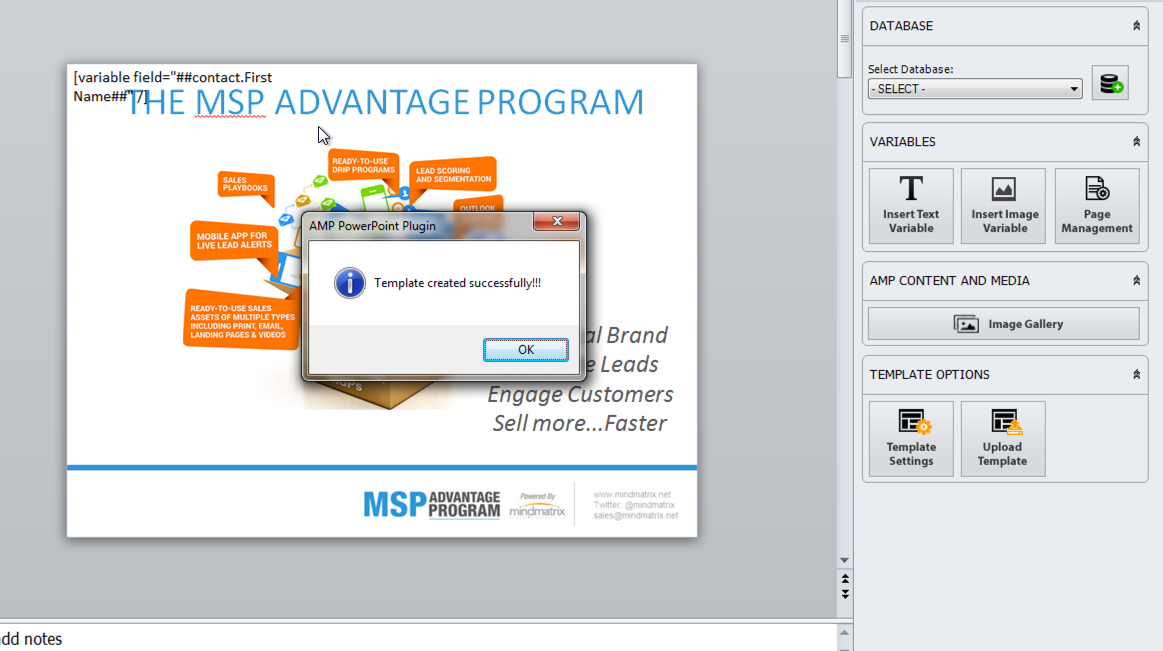
Task: Close the AMP PowerPoint Plugin dialog
Action: click(x=557, y=222)
